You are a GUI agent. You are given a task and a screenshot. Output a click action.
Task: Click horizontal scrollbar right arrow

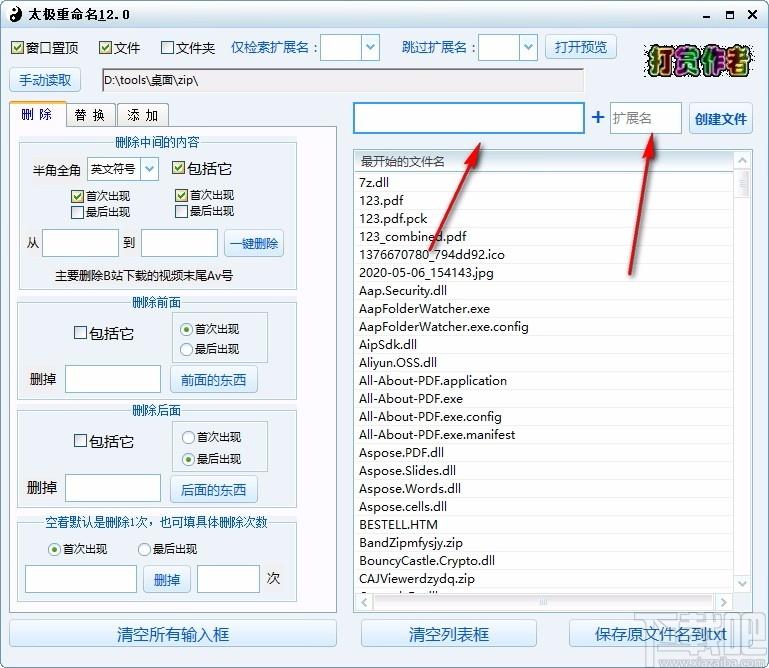[723, 602]
